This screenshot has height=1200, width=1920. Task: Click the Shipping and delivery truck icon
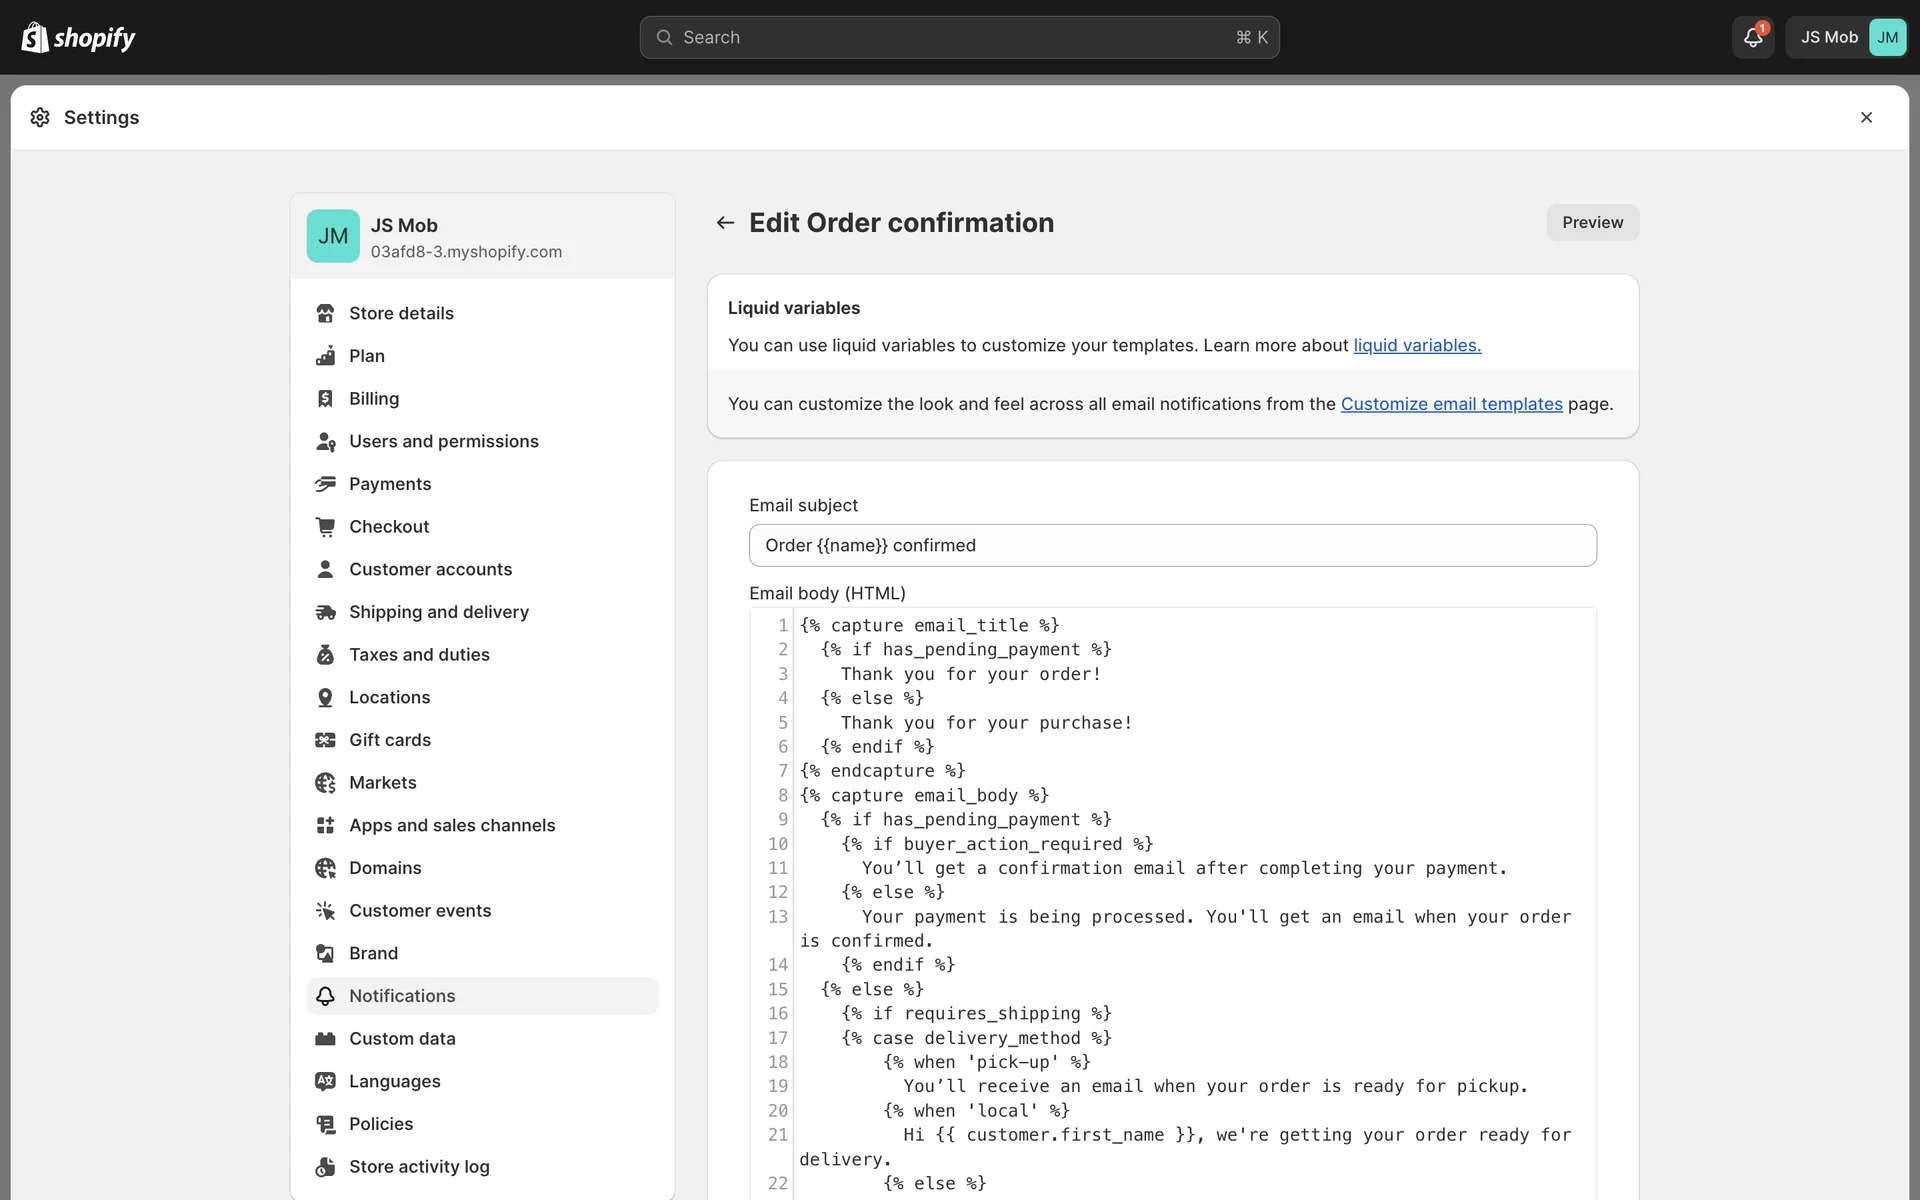point(325,612)
